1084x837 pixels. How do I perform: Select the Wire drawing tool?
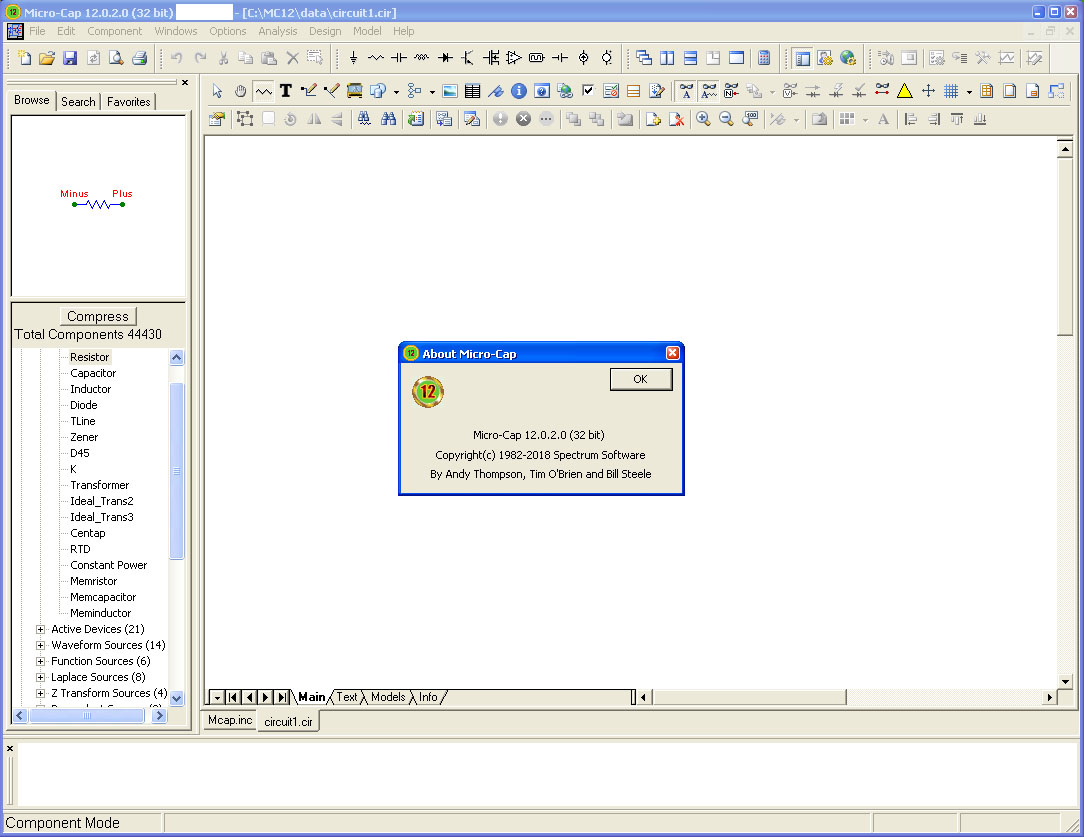[308, 91]
